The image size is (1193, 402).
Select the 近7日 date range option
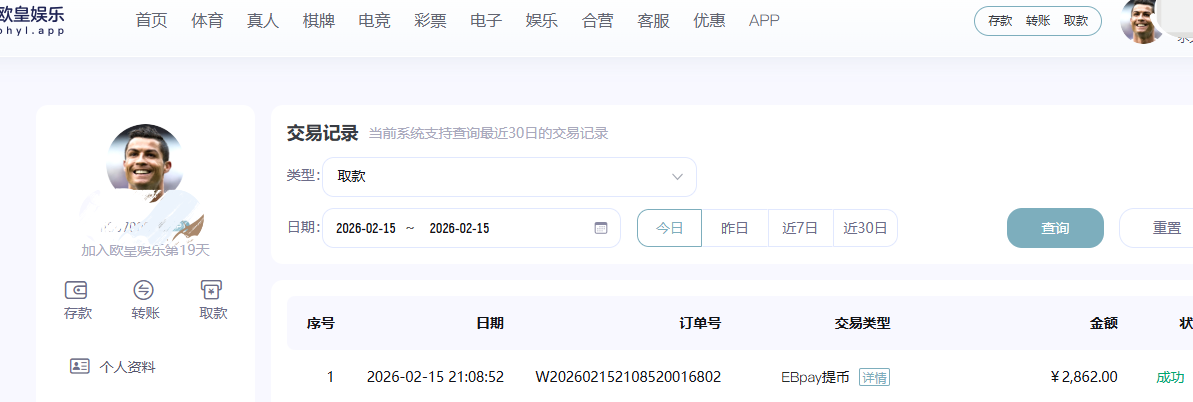point(800,228)
